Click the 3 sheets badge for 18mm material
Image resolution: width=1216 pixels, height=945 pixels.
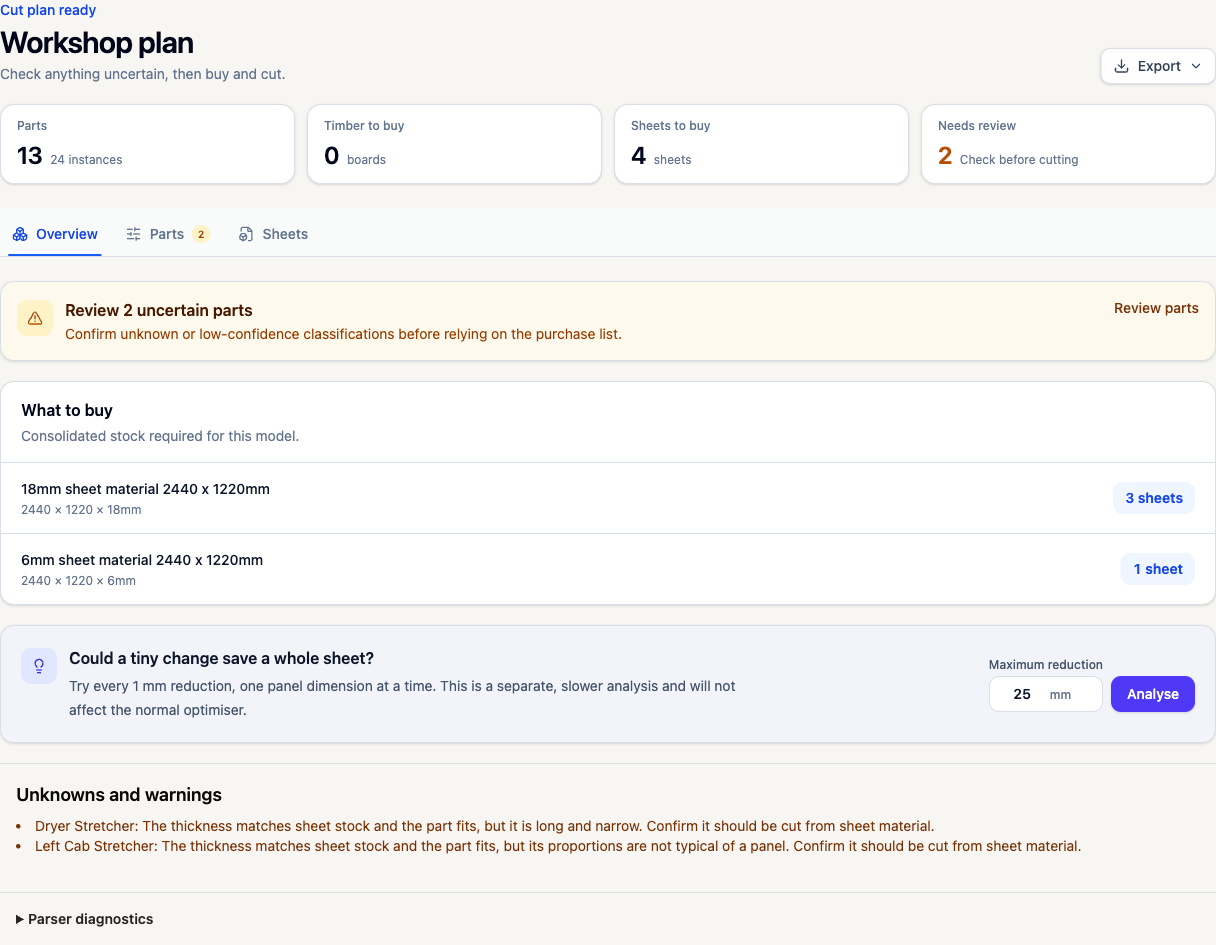(1154, 498)
